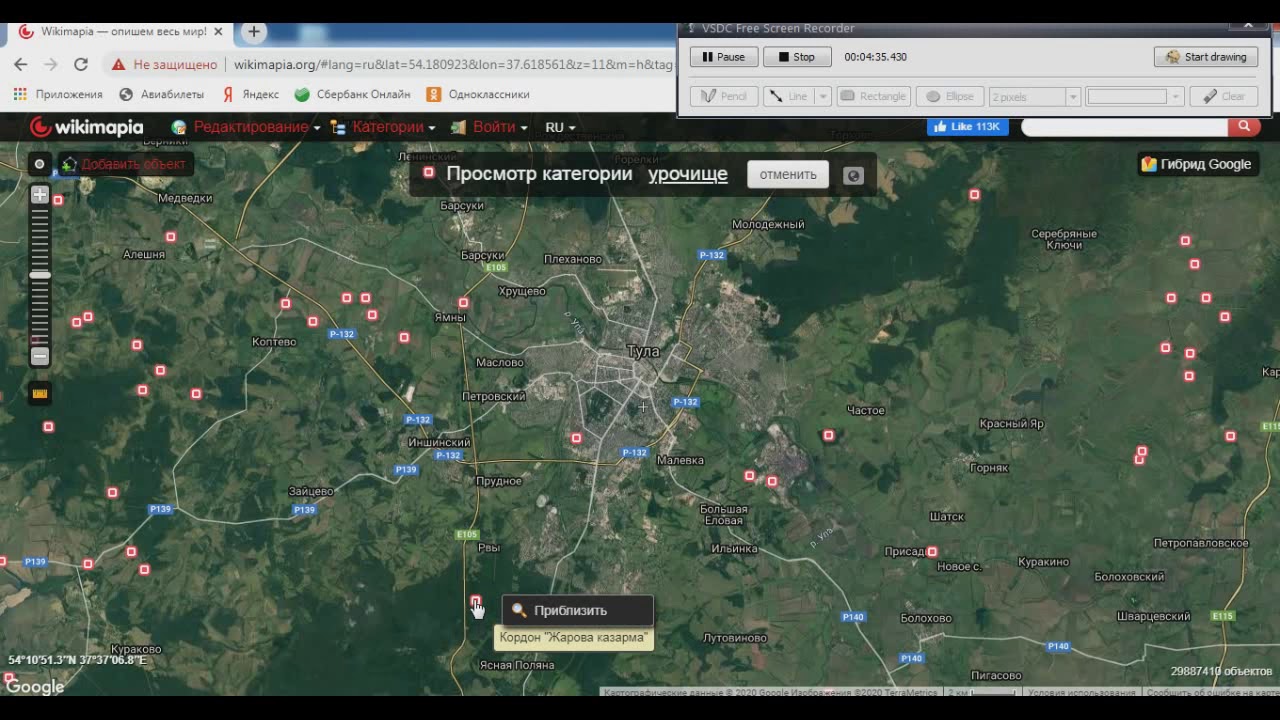Viewport: 1280px width, 720px height.
Task: Expand the Line tool arrow dropdown
Action: click(x=823, y=97)
